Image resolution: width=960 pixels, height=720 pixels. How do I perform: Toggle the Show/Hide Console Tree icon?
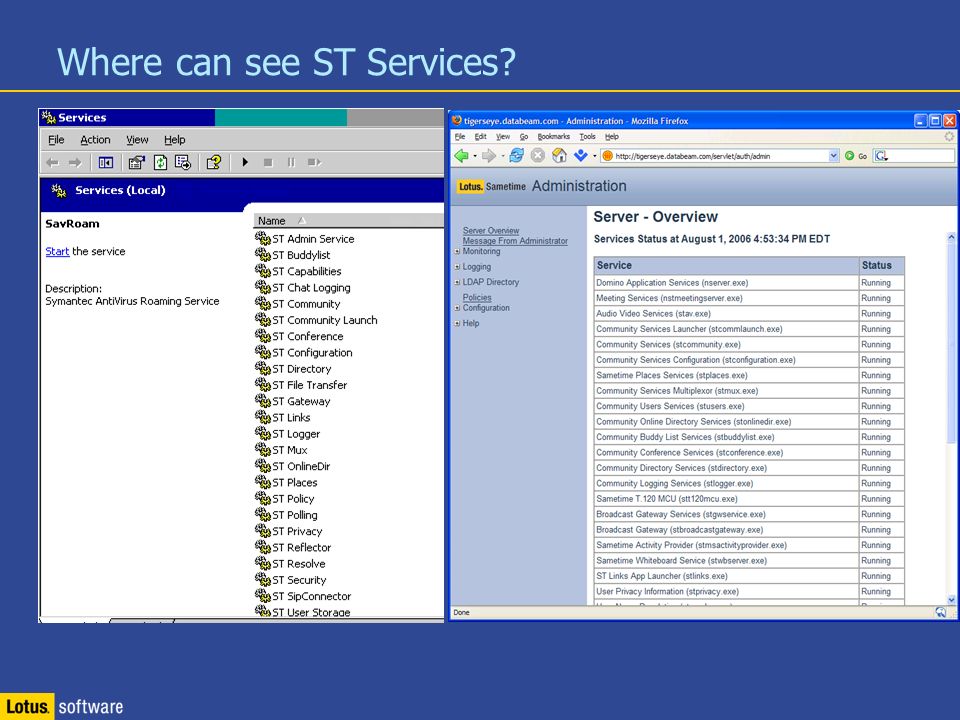(106, 162)
